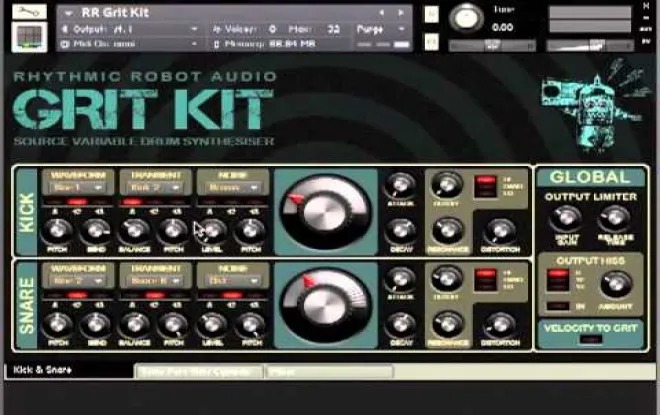Click the Max voices value 32

[333, 29]
